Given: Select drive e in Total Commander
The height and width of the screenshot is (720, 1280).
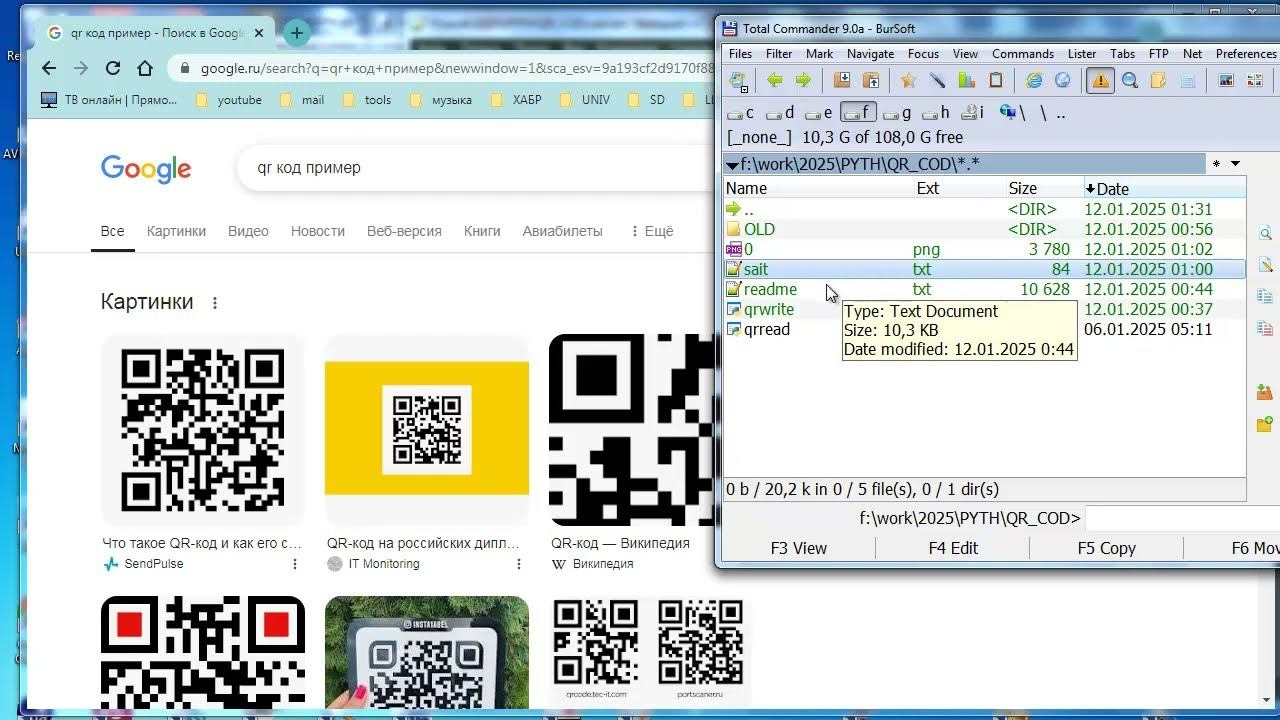Looking at the screenshot, I should click(x=818, y=113).
